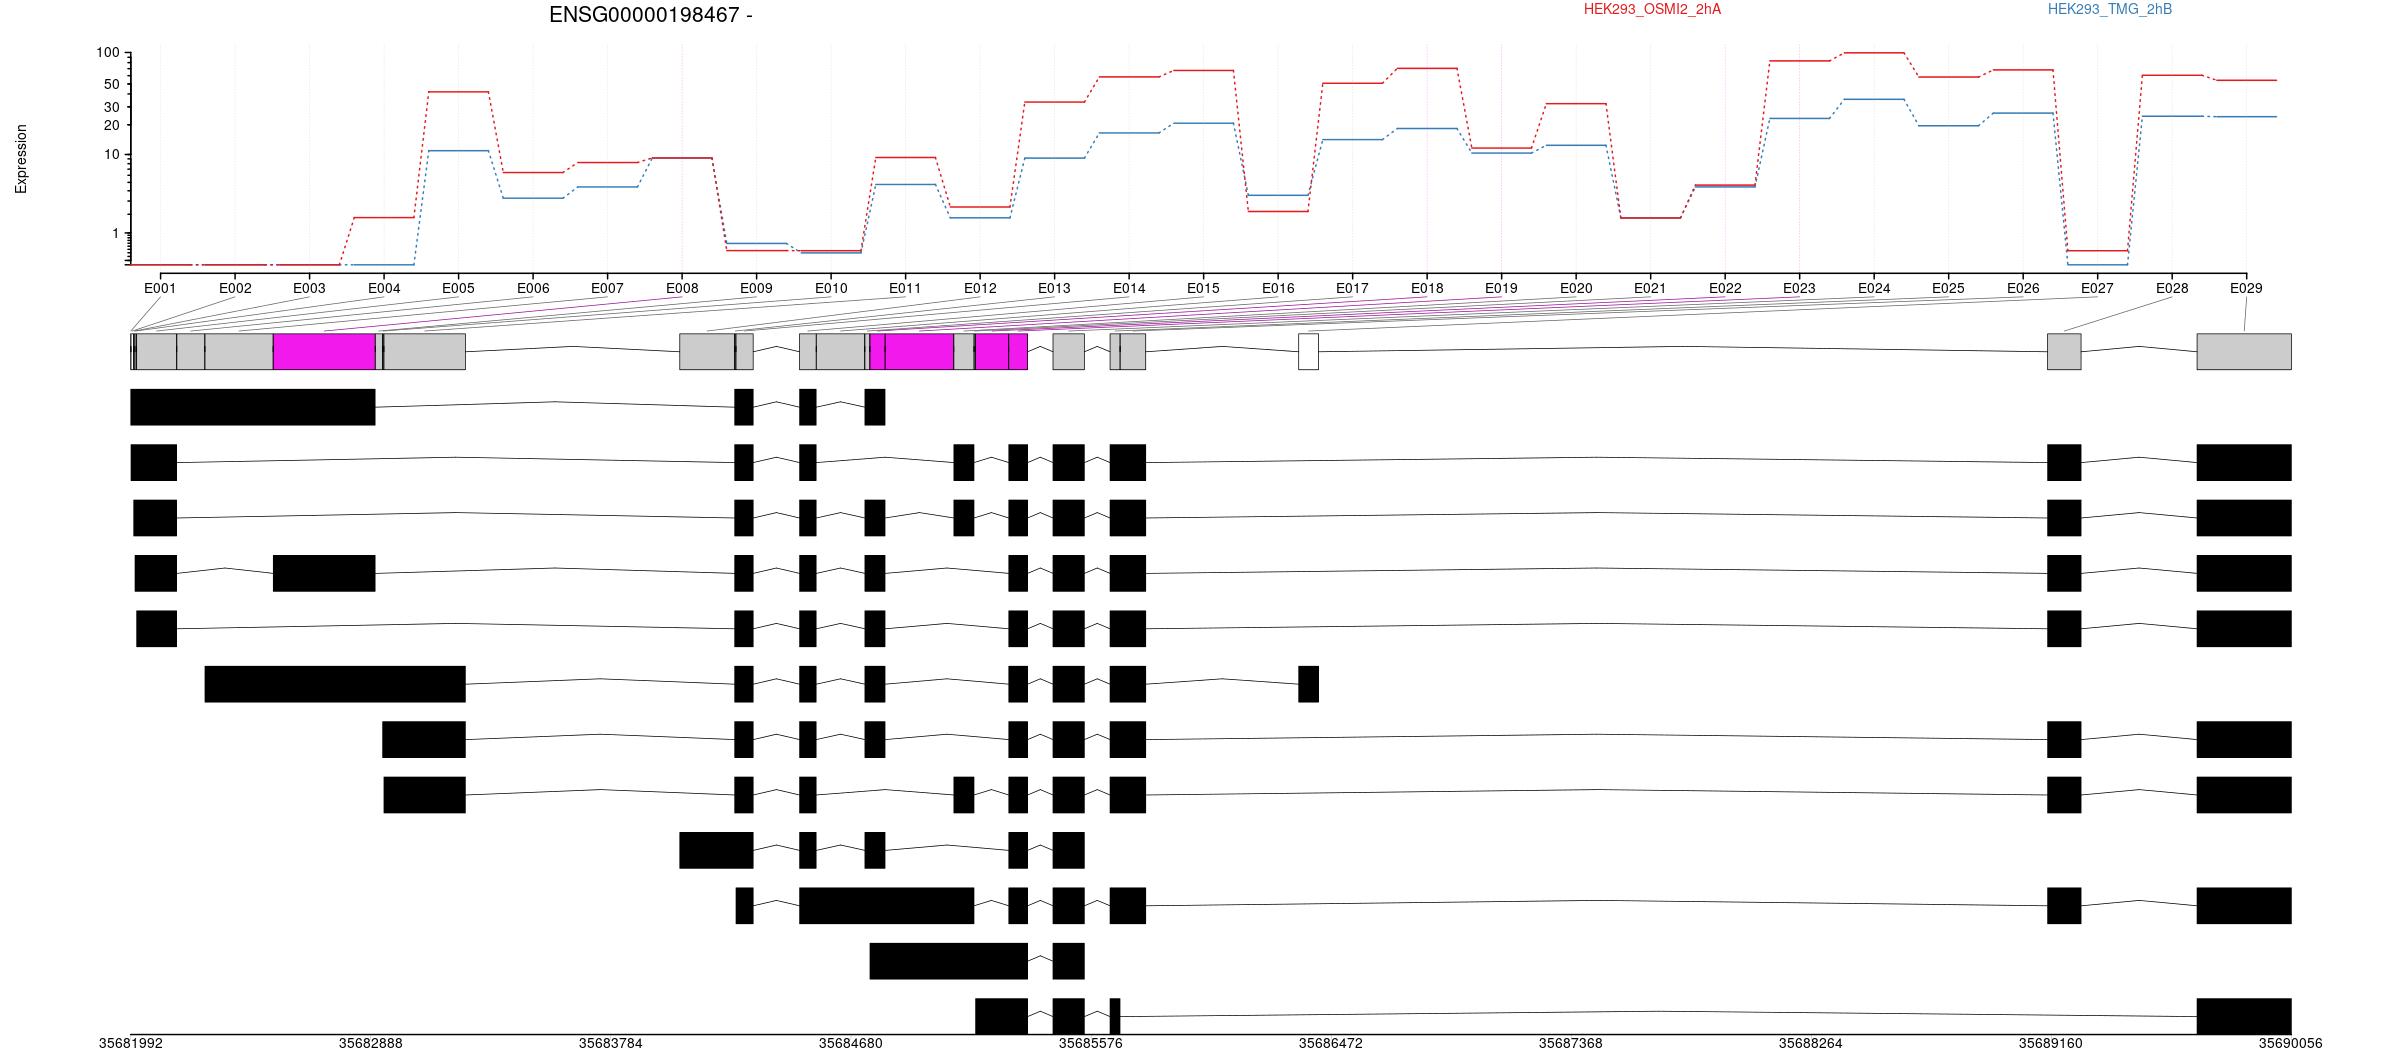
Task: Click the 100 tick on expression axis
Action: coord(108,53)
